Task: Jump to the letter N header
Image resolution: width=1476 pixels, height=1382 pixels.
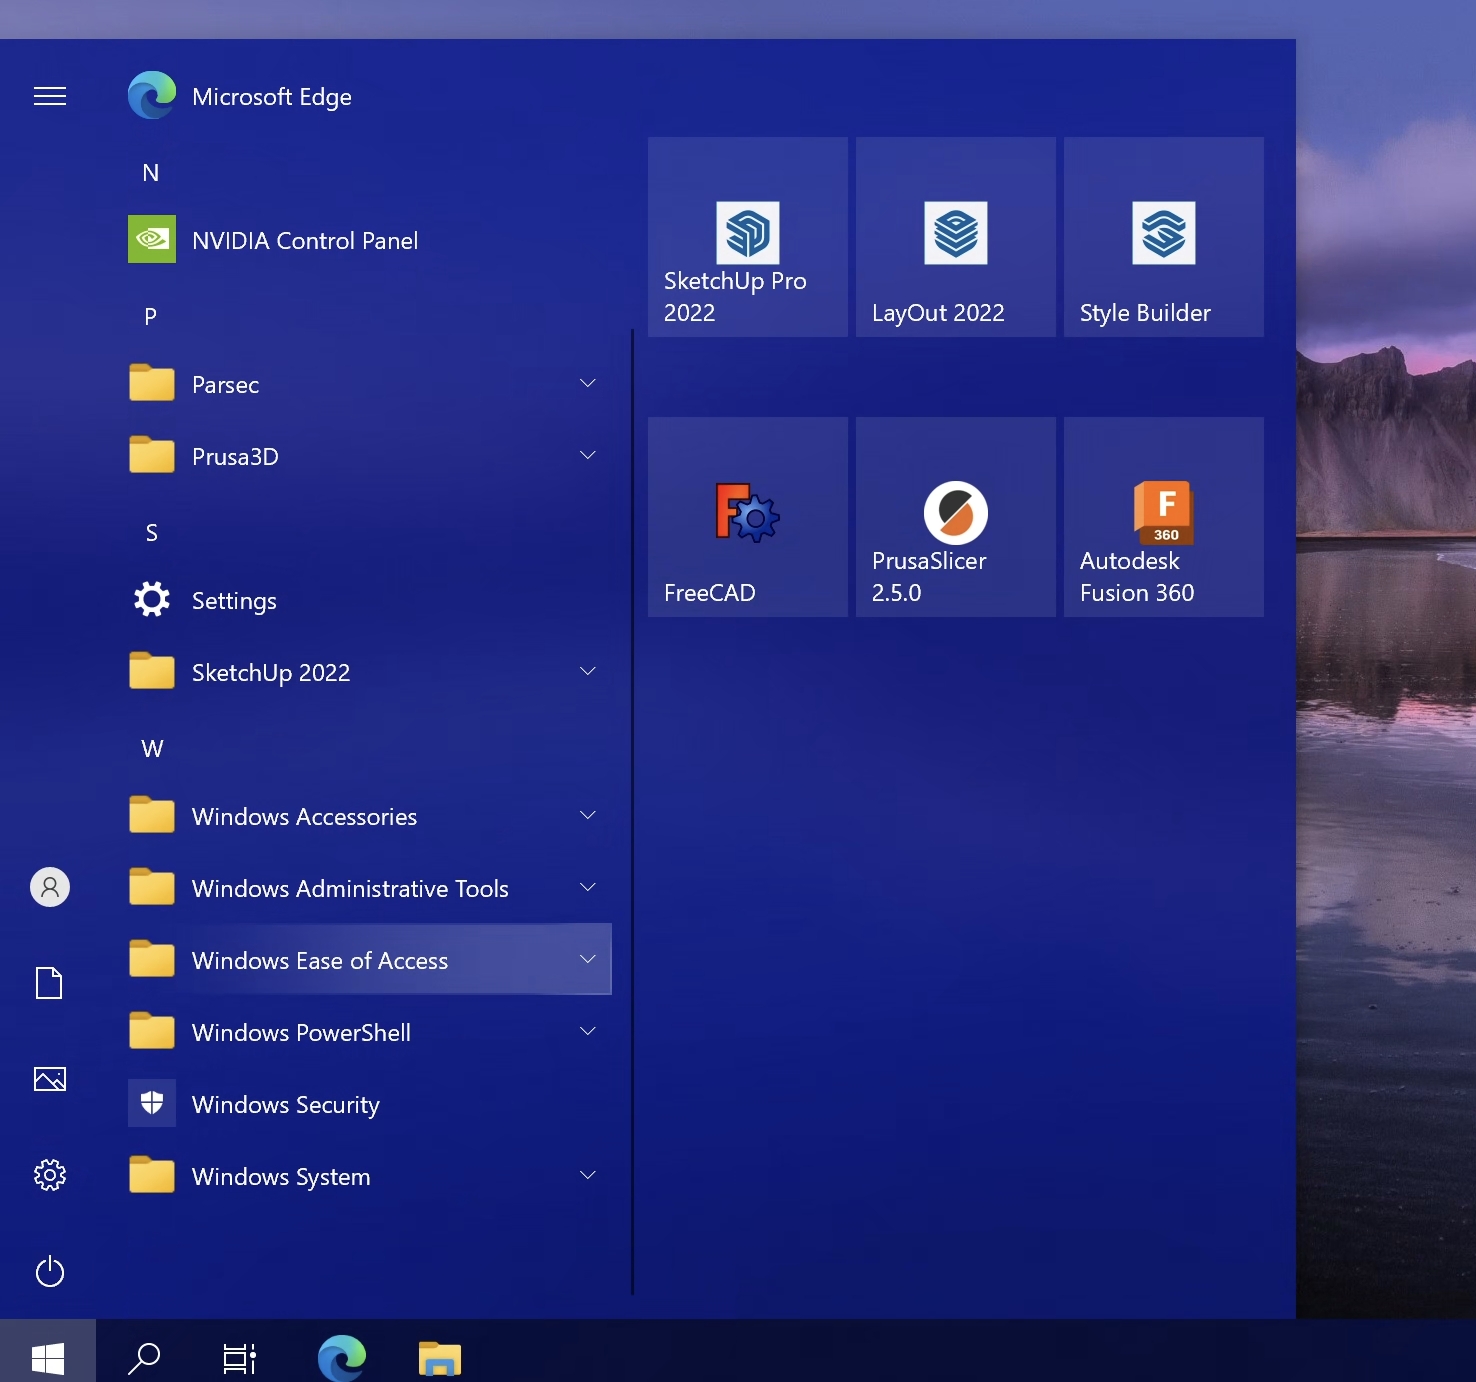Action: 151,173
